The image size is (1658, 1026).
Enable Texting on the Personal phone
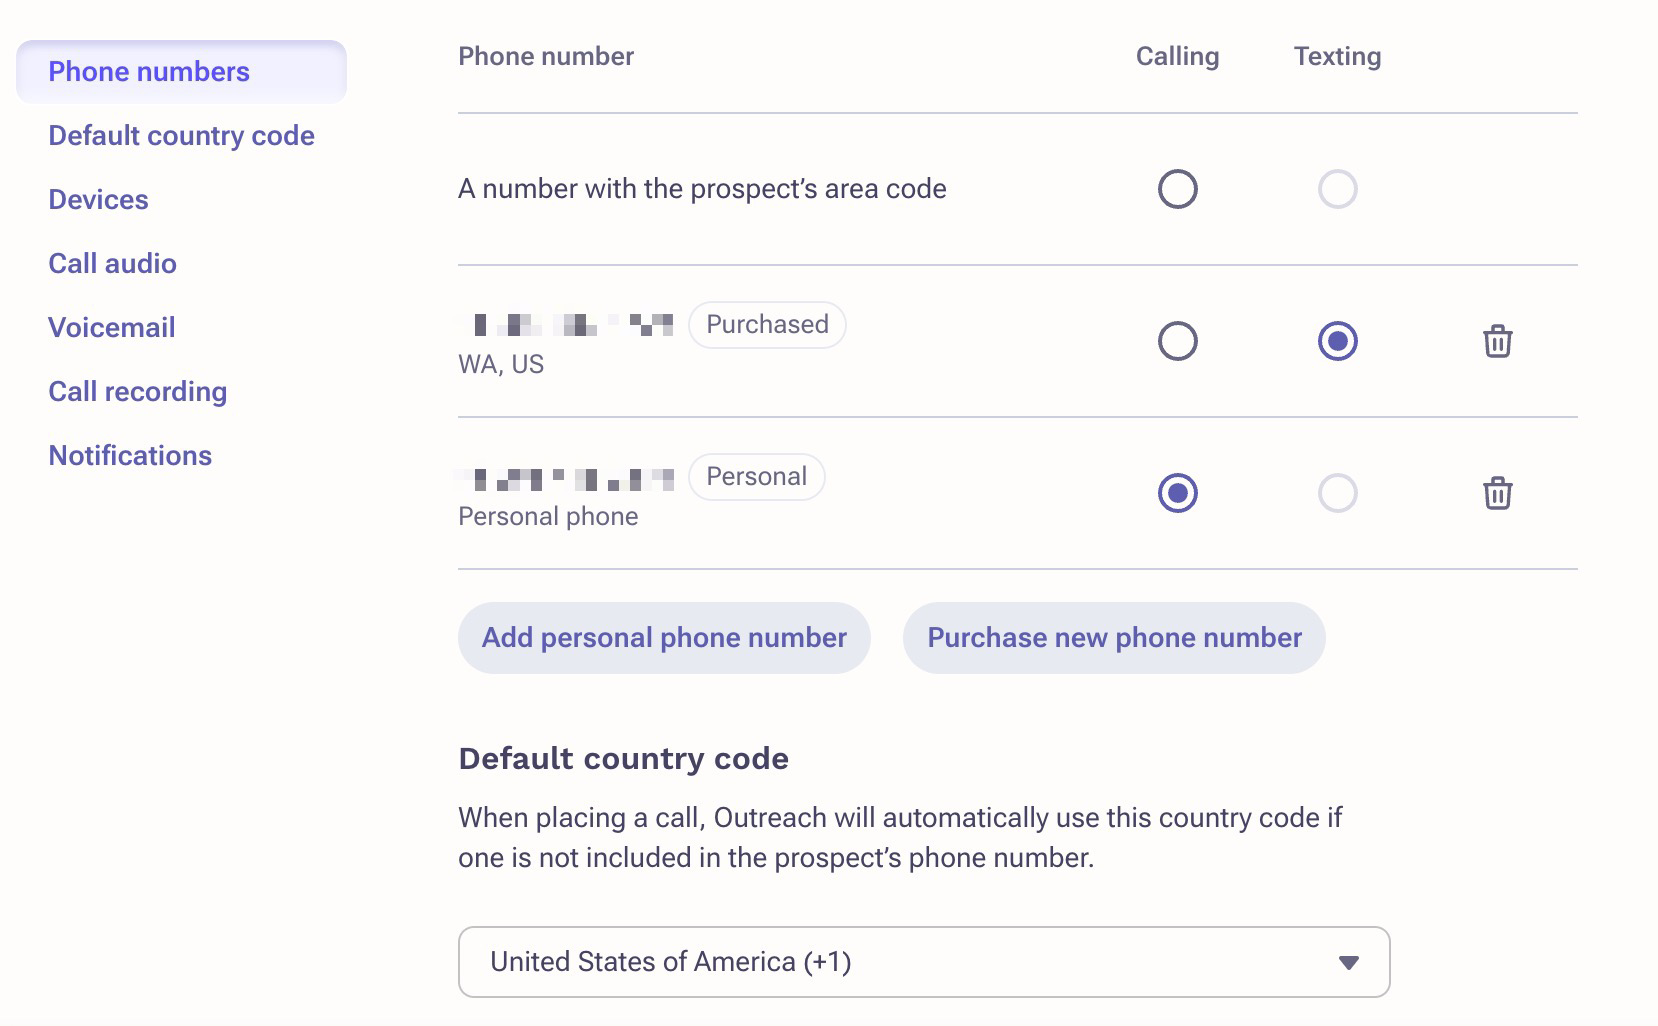click(x=1337, y=494)
